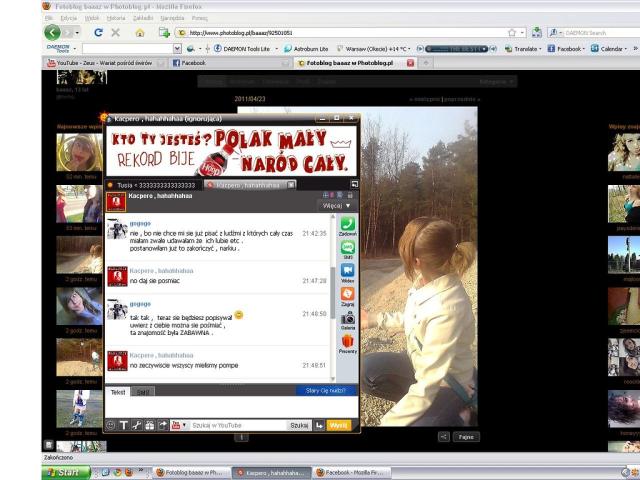Expand the DAEMON Search engine dropdown
The image size is (640, 480).
[561, 33]
